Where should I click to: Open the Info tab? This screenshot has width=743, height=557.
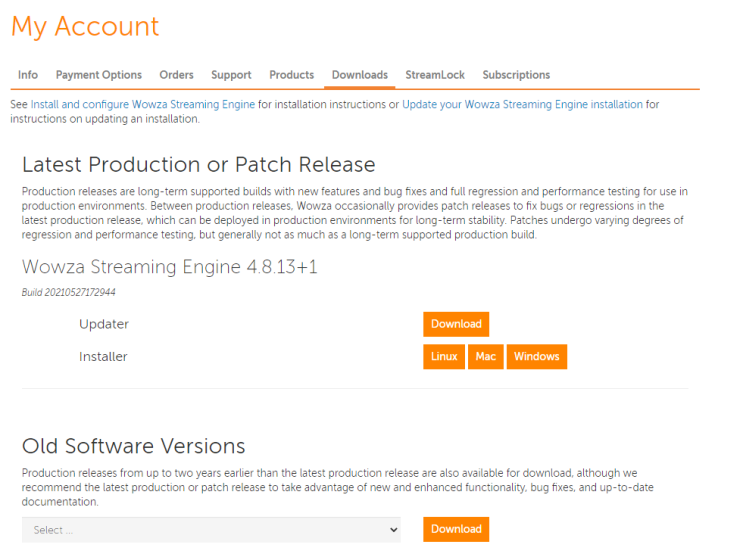coord(28,75)
